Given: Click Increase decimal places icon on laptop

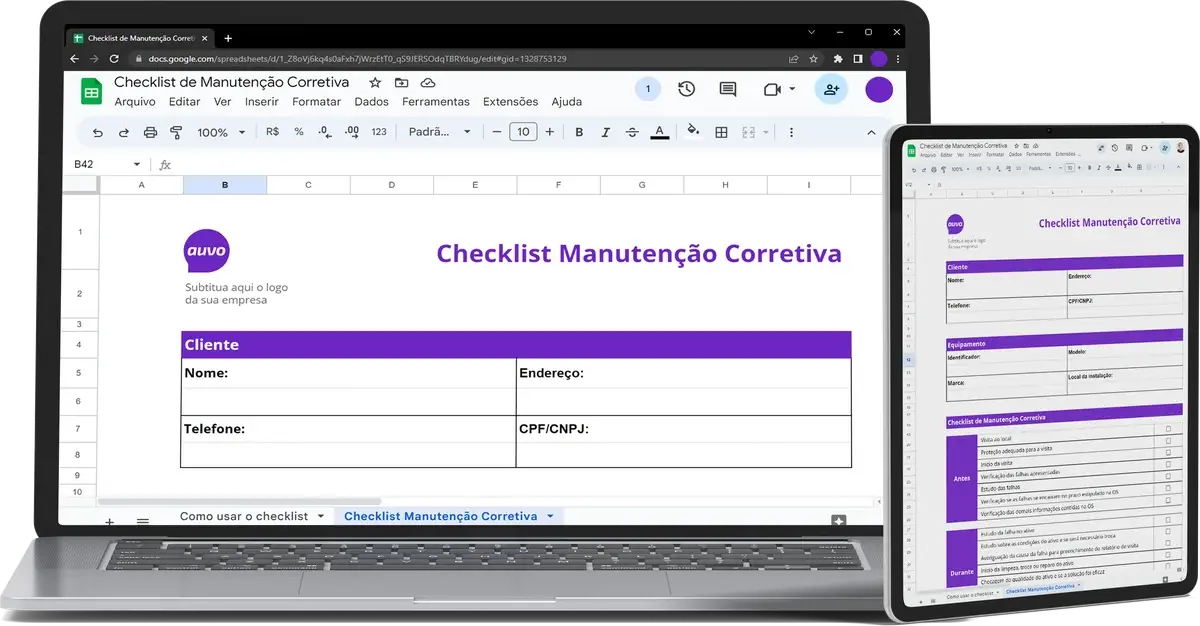Looking at the screenshot, I should [351, 132].
